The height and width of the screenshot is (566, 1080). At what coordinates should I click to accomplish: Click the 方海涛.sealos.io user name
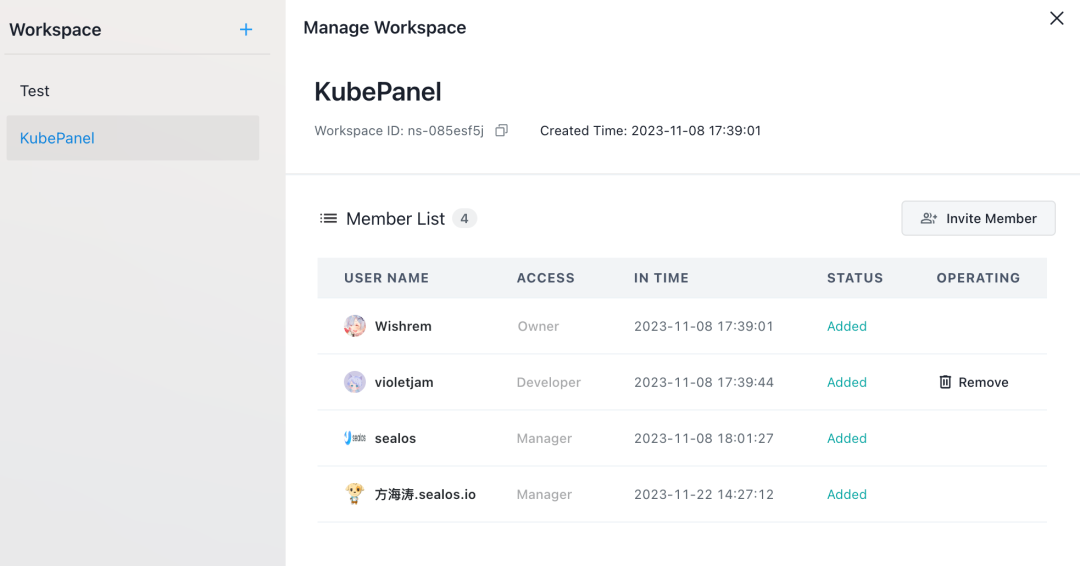(425, 494)
